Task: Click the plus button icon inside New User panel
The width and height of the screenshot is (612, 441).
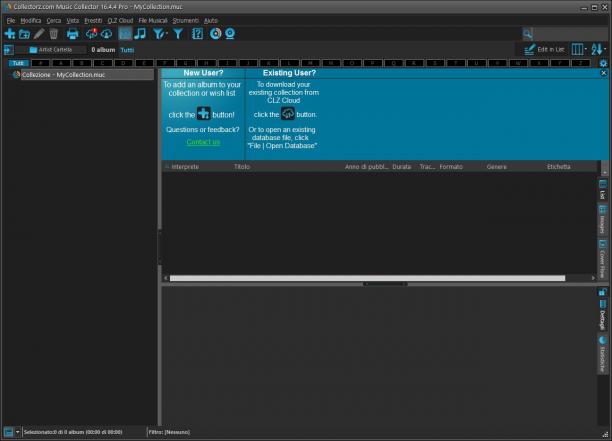Action: point(203,114)
